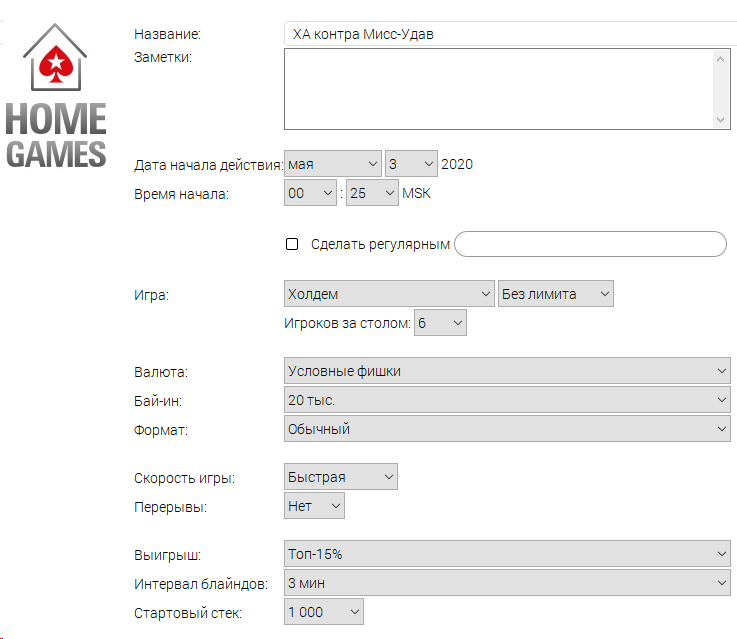Viewport: 737px width, 639px height.
Task: Click the recurring schedule rounded field
Action: click(590, 244)
